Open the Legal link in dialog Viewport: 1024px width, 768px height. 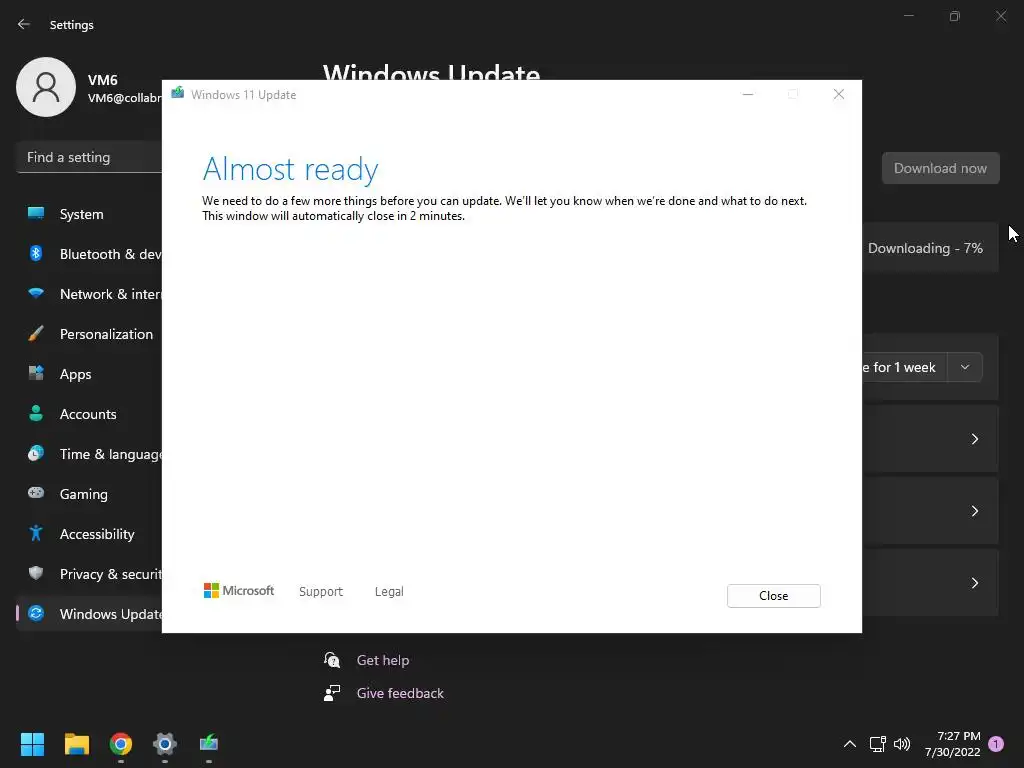click(389, 592)
